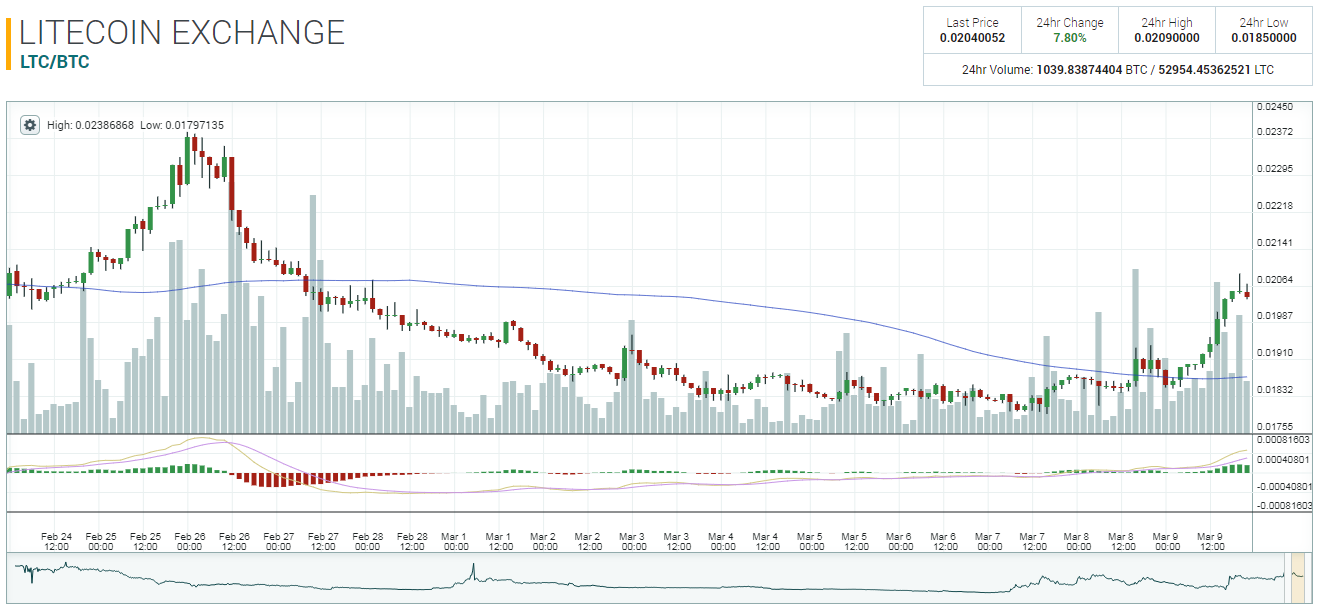
Task: Click the Feb 26 00:00 time label
Action: click(x=189, y=542)
